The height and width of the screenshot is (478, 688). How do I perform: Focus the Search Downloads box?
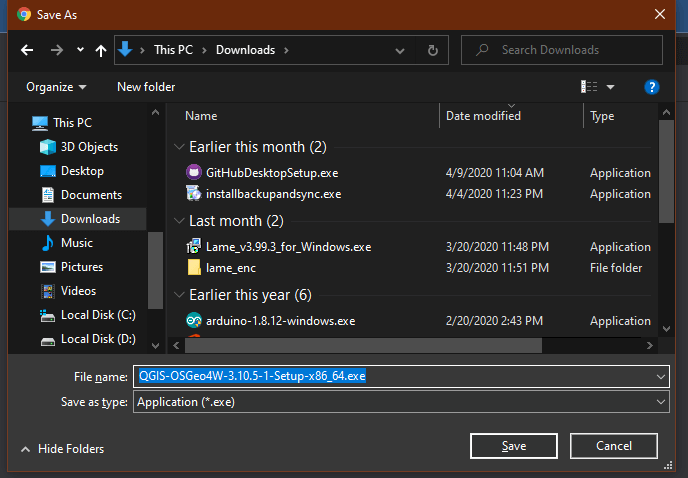coord(562,50)
